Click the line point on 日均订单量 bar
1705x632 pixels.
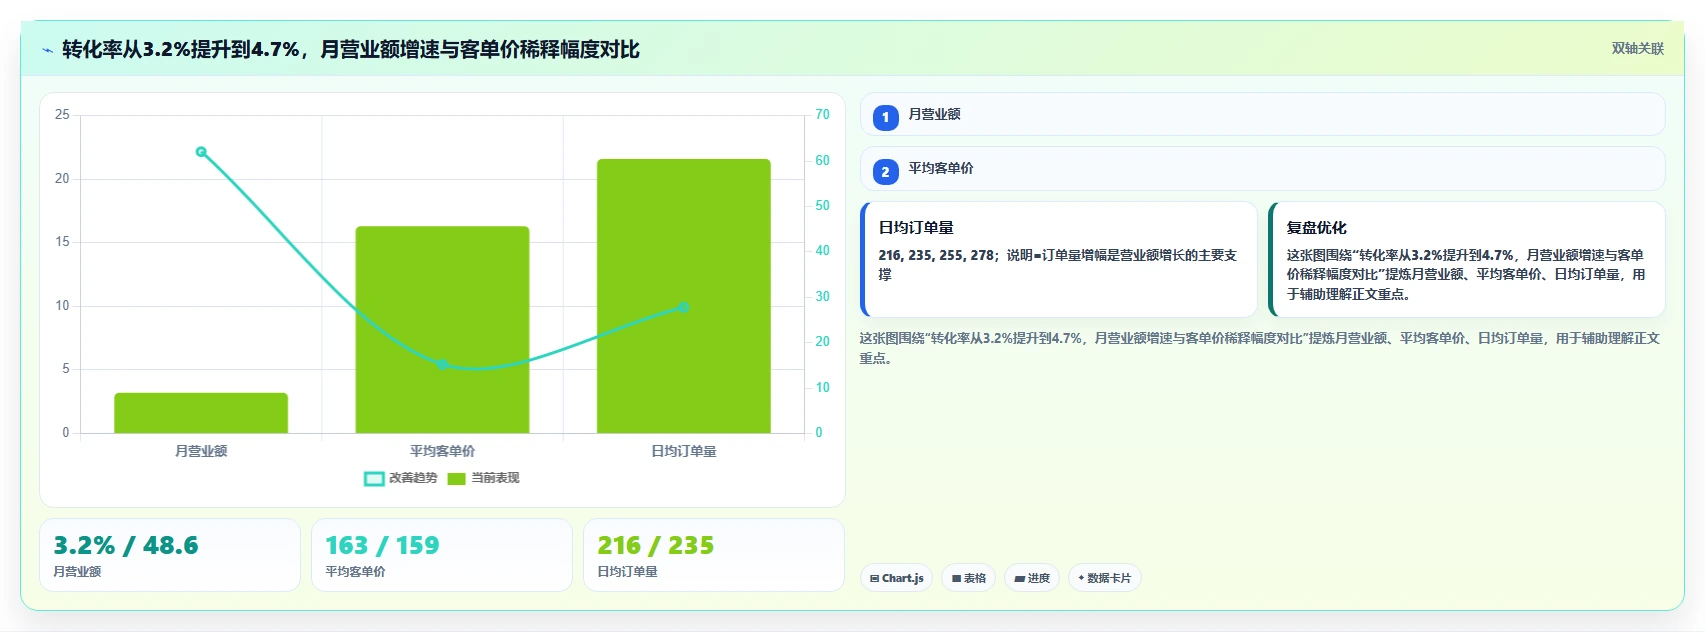pyautogui.click(x=684, y=307)
